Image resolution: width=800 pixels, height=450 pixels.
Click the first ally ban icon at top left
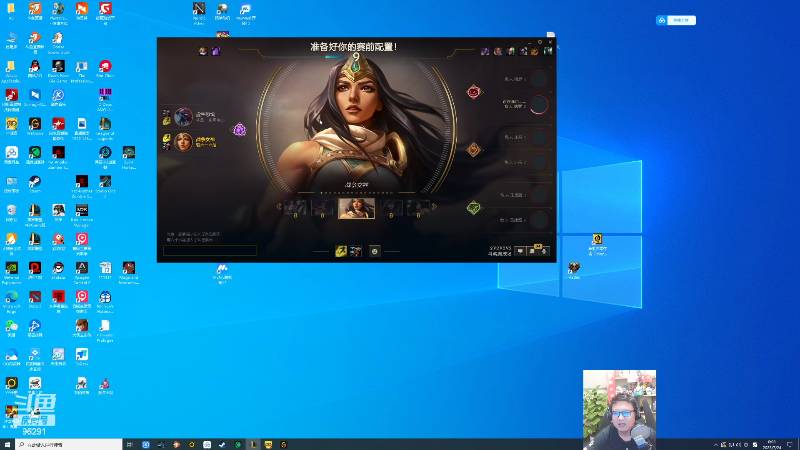coord(203,51)
